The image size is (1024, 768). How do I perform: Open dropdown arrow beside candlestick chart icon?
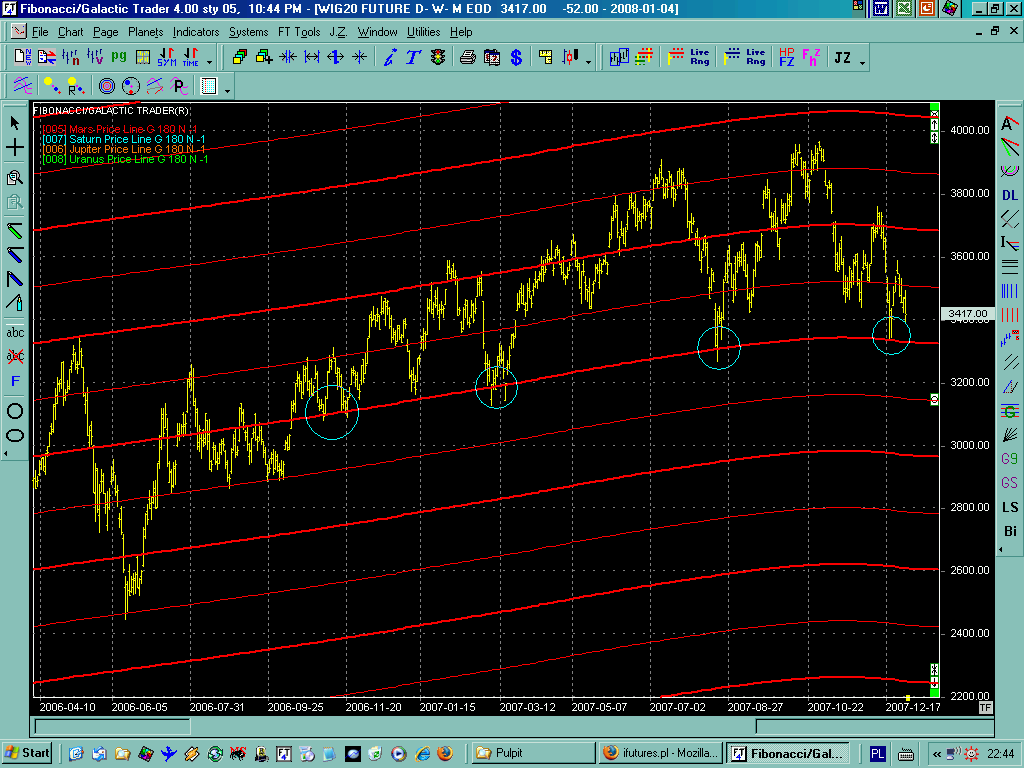pyautogui.click(x=588, y=60)
